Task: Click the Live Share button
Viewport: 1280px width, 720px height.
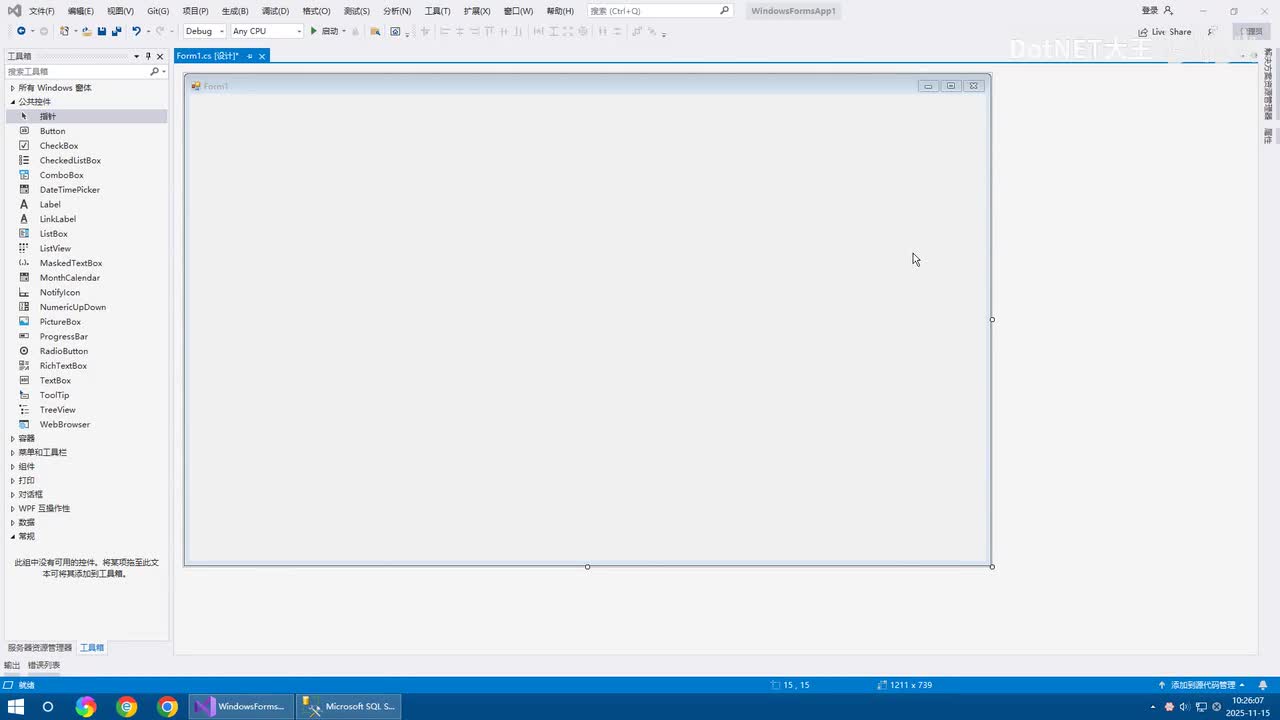Action: (1165, 32)
